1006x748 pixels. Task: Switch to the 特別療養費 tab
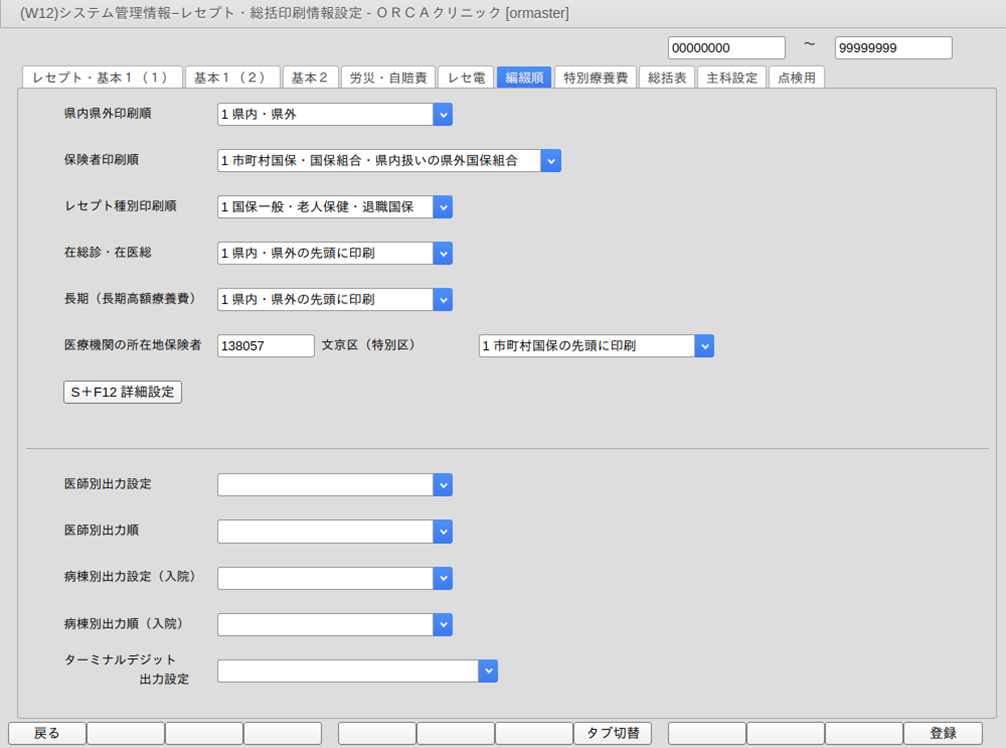click(x=595, y=78)
